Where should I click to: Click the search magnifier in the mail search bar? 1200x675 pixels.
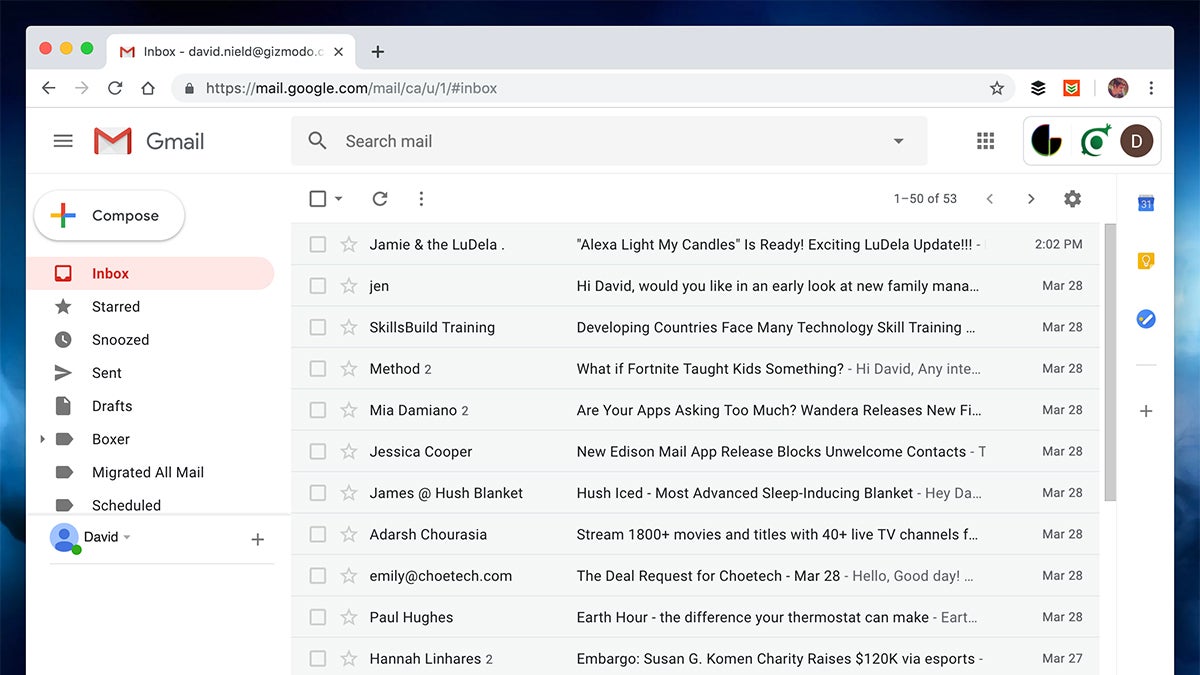pyautogui.click(x=317, y=141)
